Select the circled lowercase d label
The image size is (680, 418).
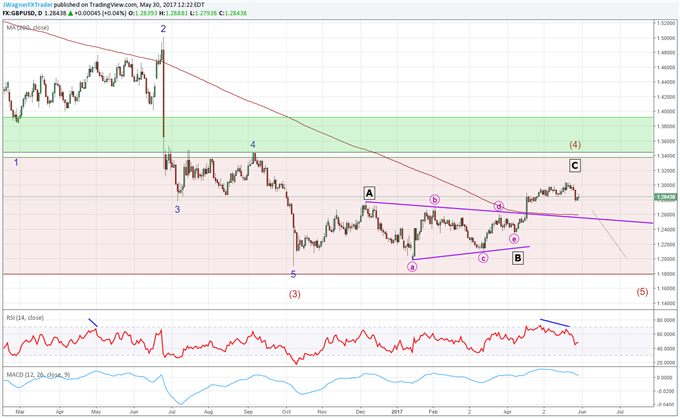tap(499, 206)
